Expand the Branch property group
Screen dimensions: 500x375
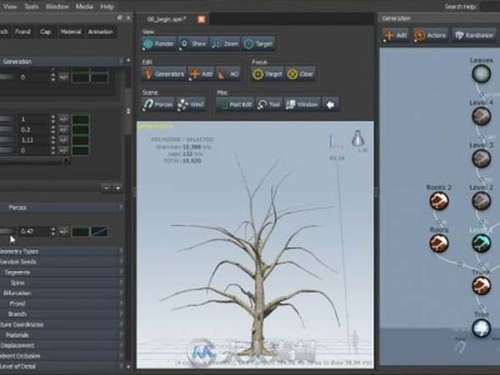pyautogui.click(x=62, y=314)
